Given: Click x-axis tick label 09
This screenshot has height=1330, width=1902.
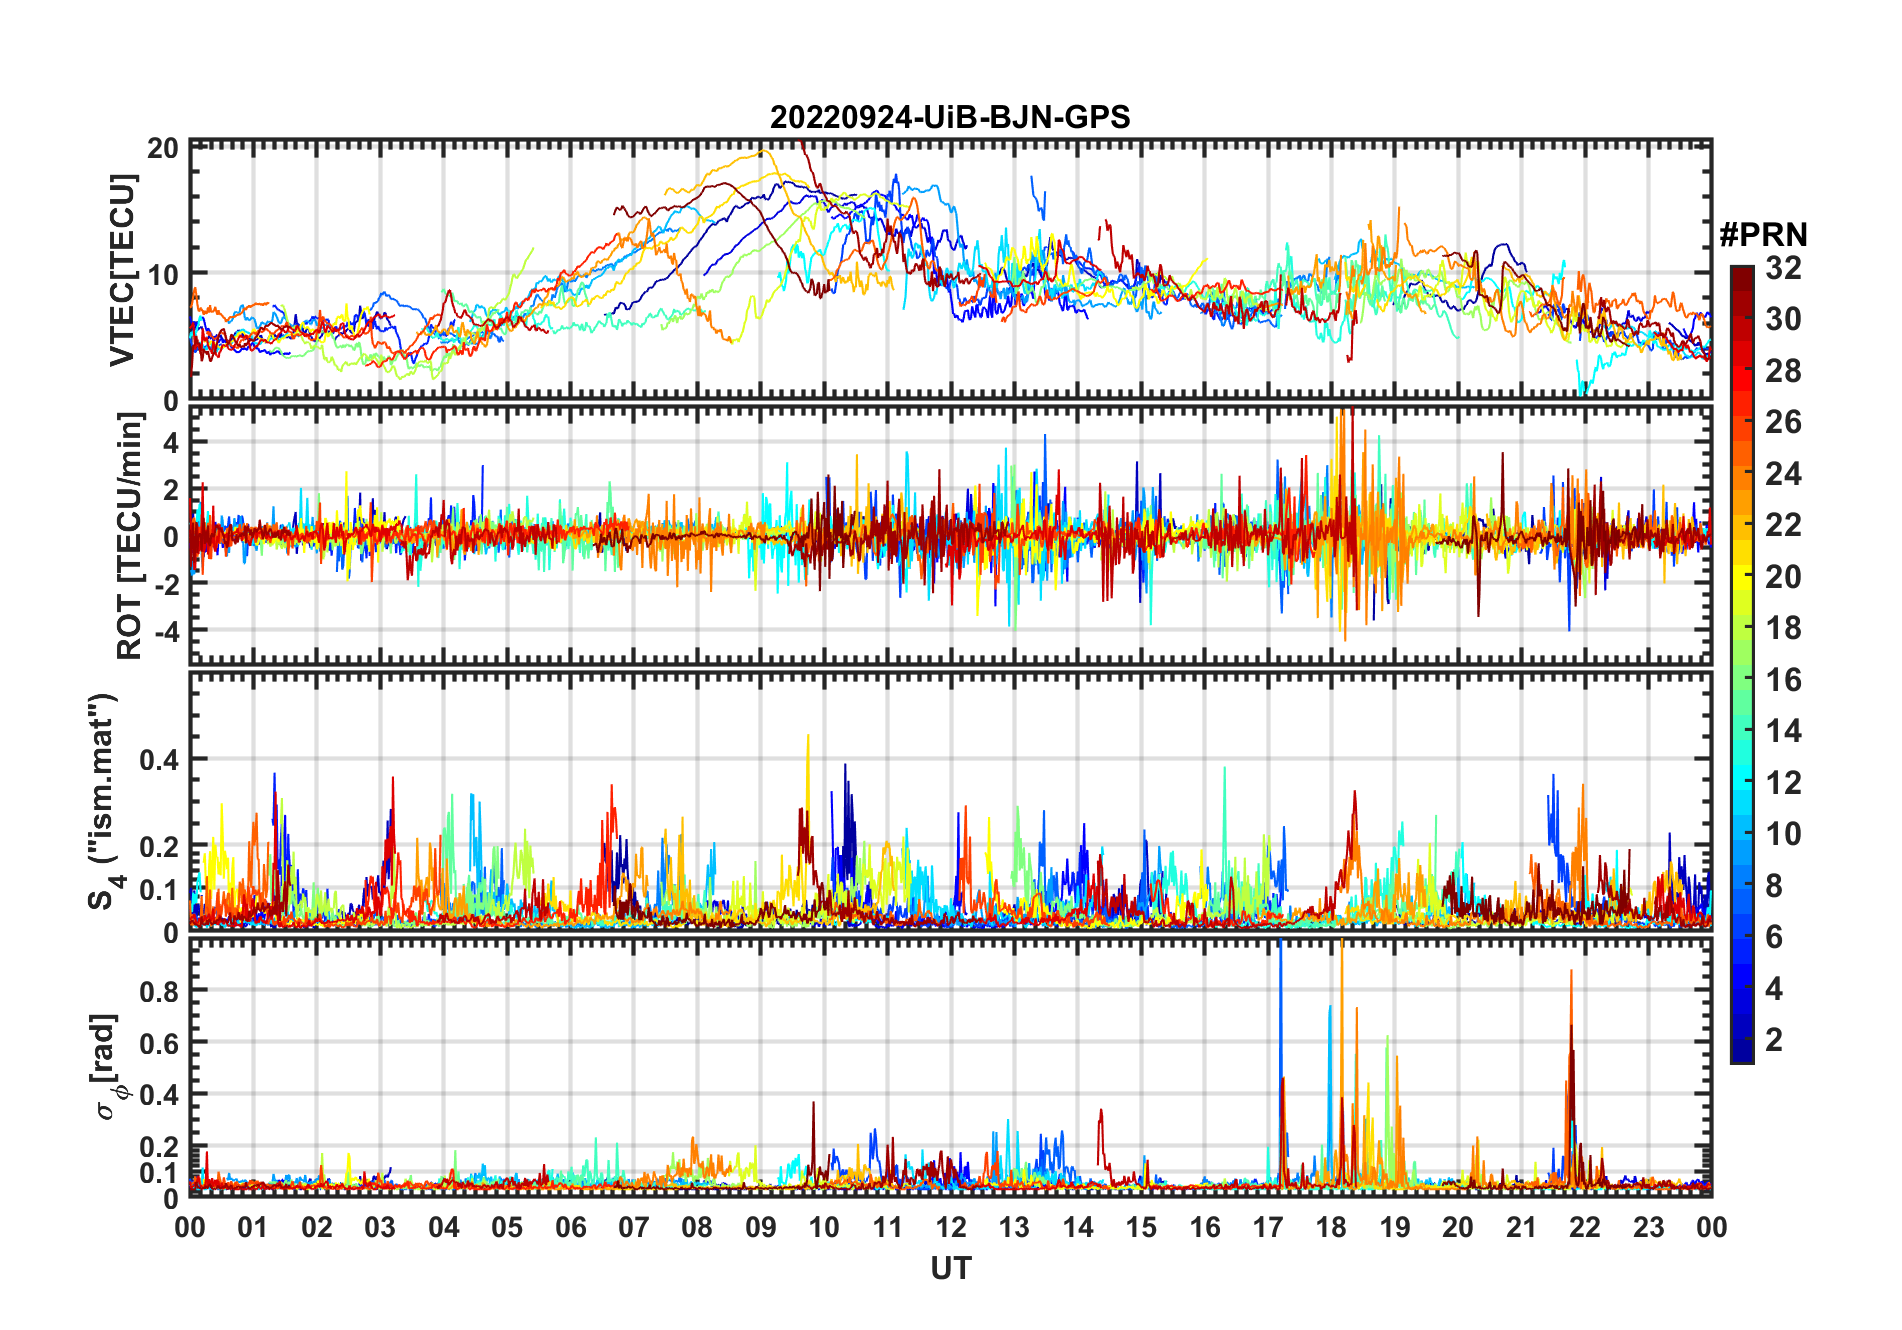Looking at the screenshot, I should [x=761, y=1227].
